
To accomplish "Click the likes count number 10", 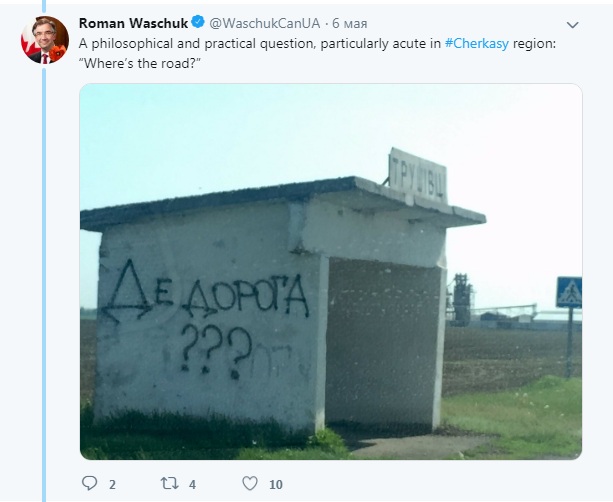I will point(276,485).
